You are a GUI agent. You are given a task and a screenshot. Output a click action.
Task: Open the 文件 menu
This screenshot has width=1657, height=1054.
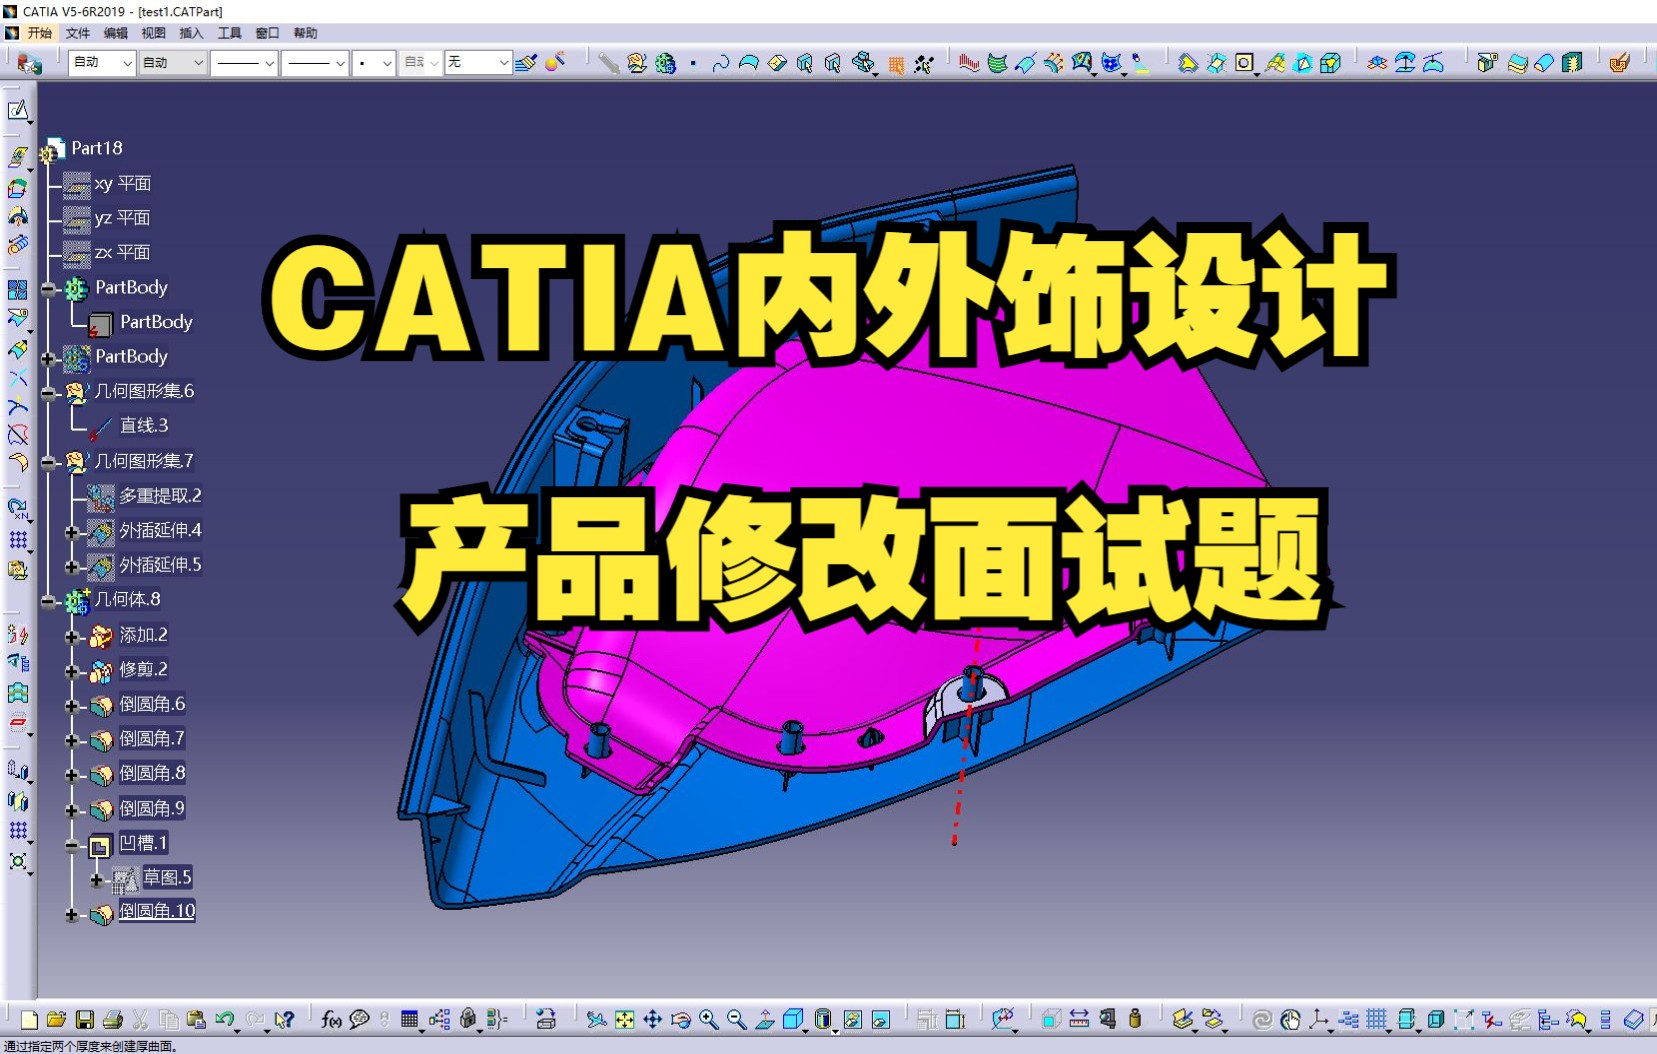[x=78, y=33]
